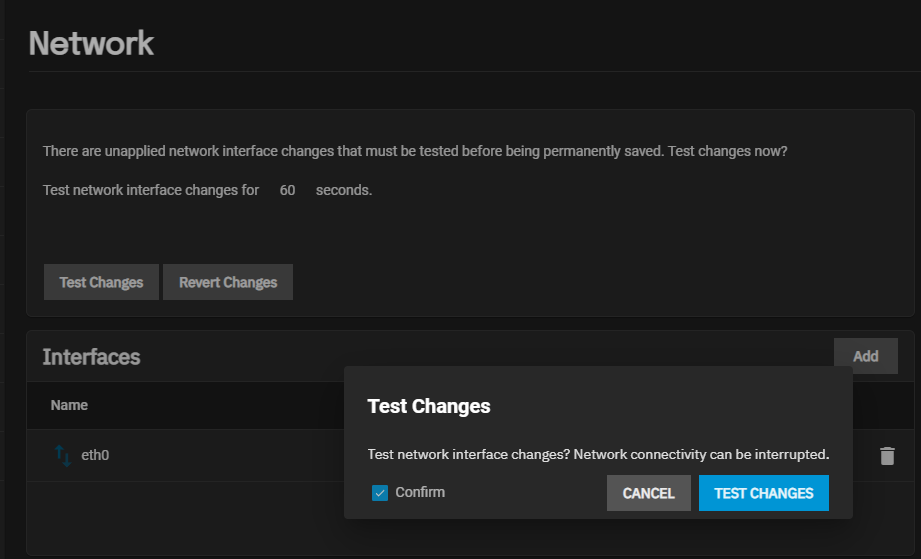Click the connectivity interruption warning text in the dialog

598,455
